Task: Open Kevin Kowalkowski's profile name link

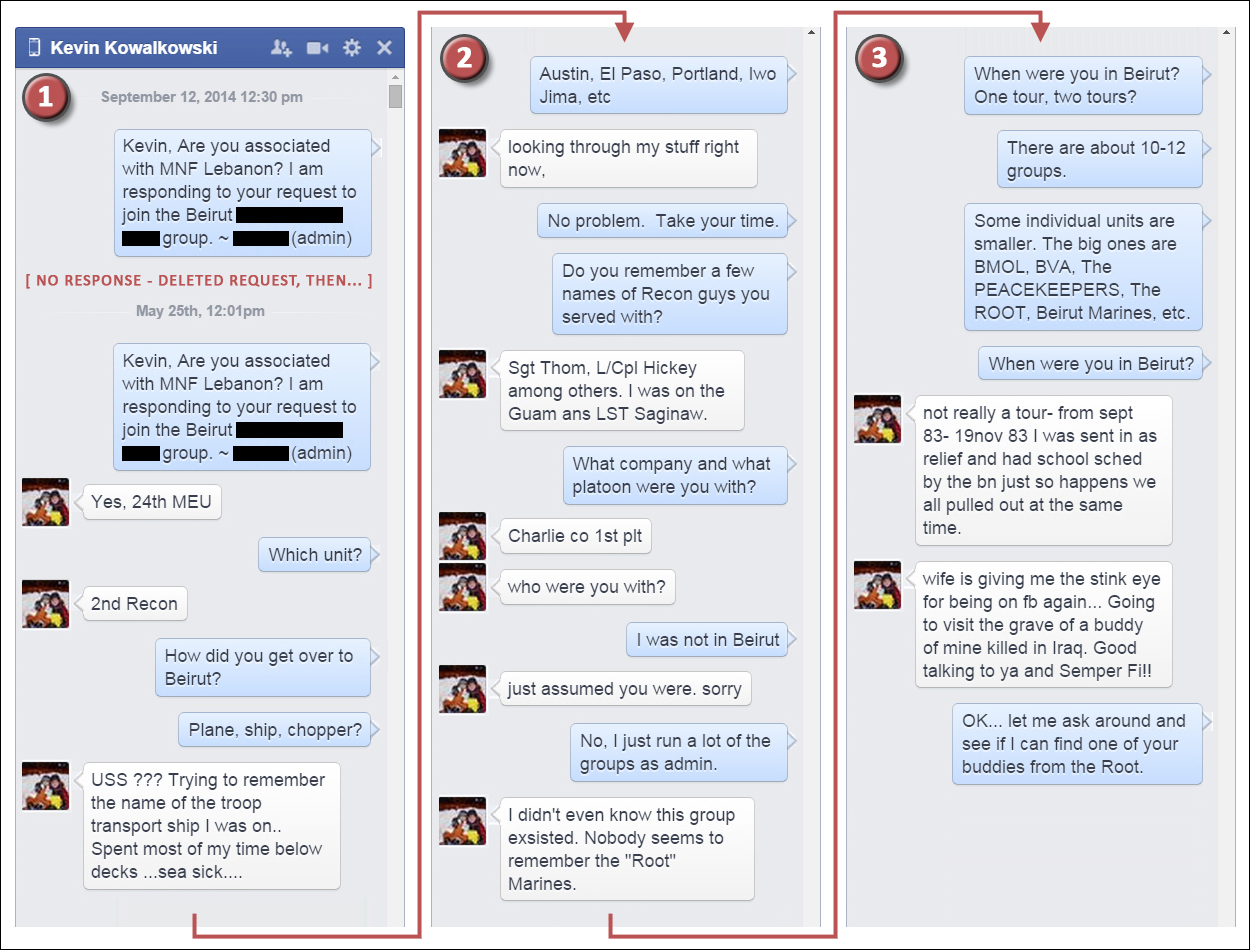Action: coord(134,47)
